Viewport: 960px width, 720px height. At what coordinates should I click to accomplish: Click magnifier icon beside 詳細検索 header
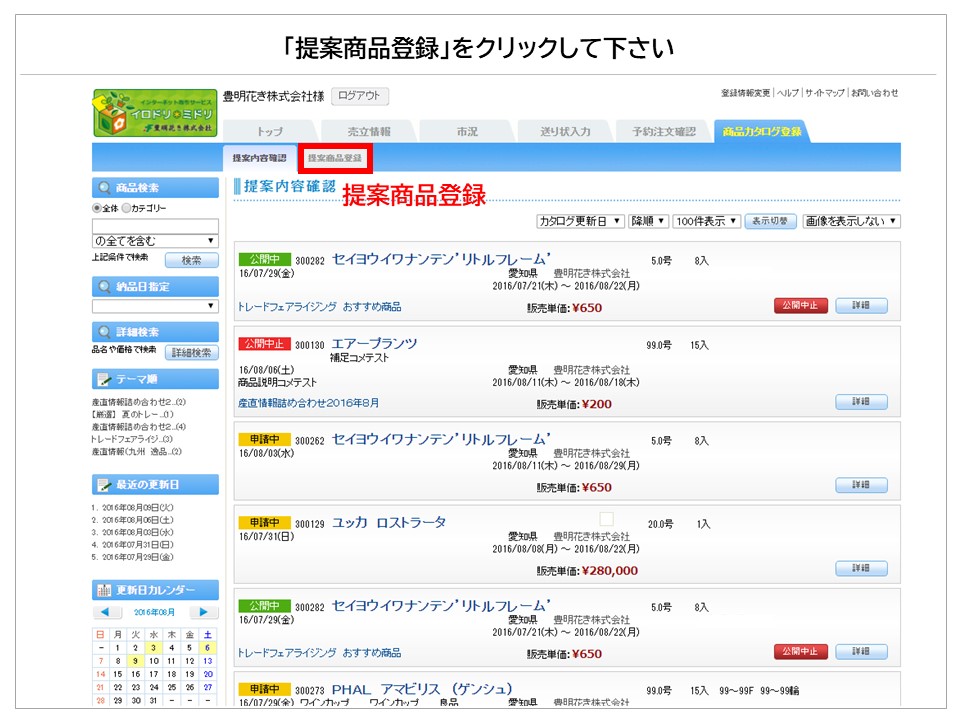tap(104, 332)
